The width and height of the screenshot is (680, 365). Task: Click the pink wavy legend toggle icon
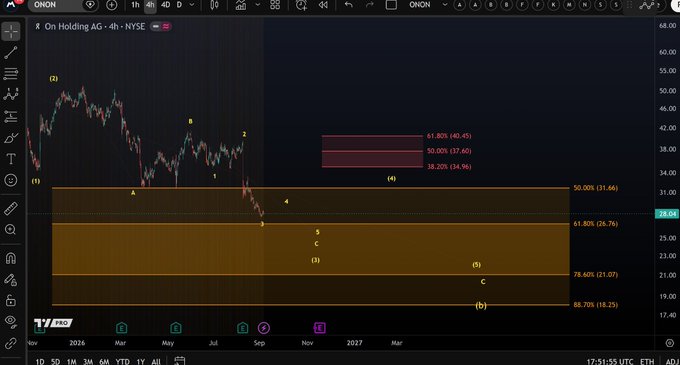(166, 26)
